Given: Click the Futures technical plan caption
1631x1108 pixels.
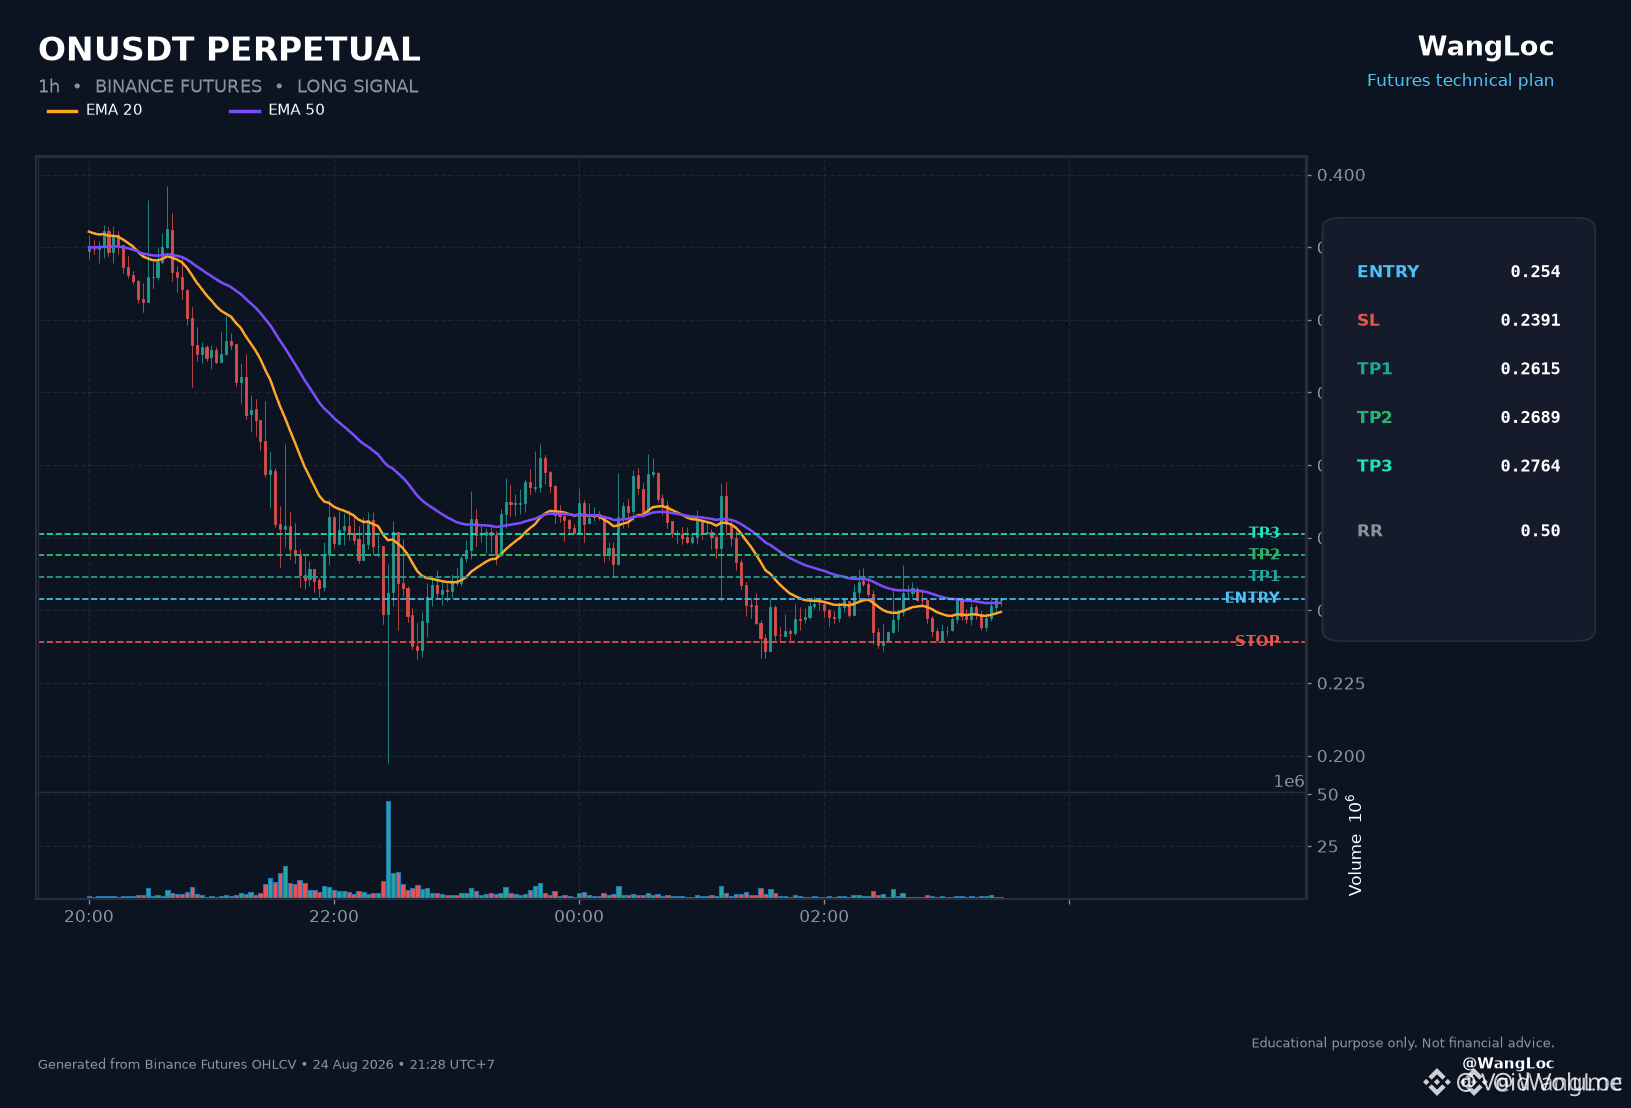Looking at the screenshot, I should pyautogui.click(x=1460, y=80).
